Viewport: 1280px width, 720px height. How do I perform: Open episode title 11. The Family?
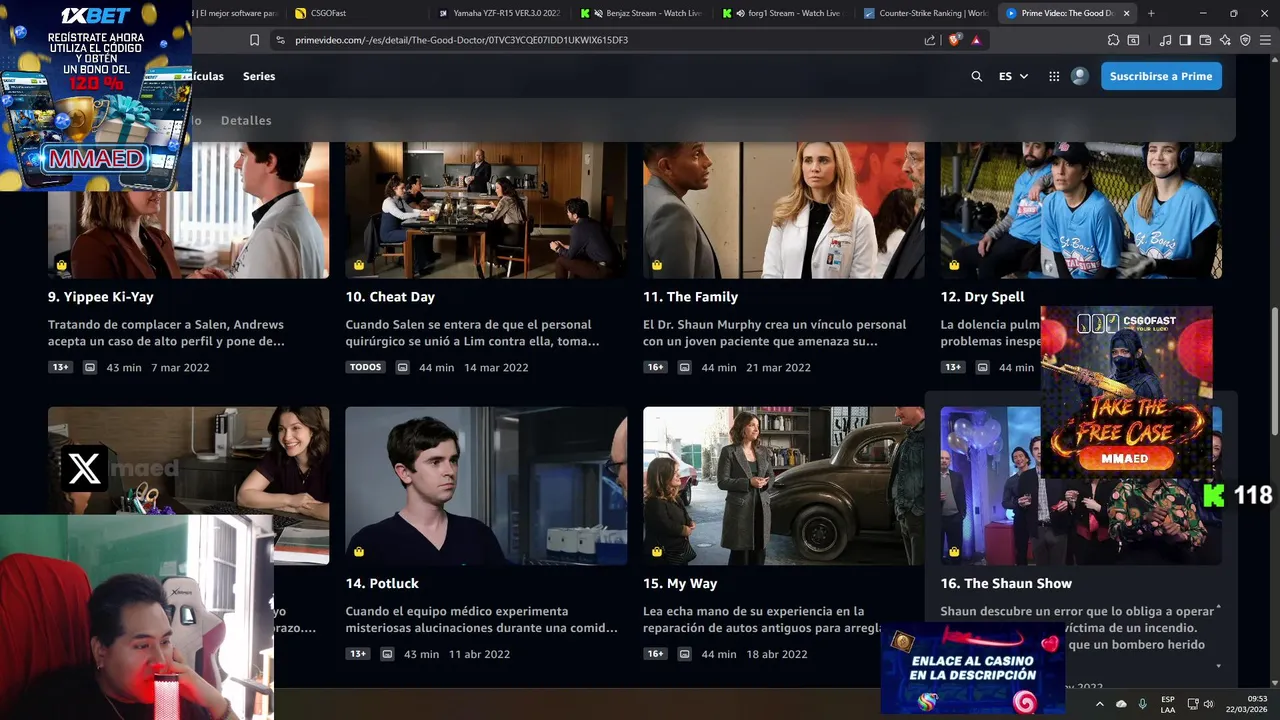[690, 297]
